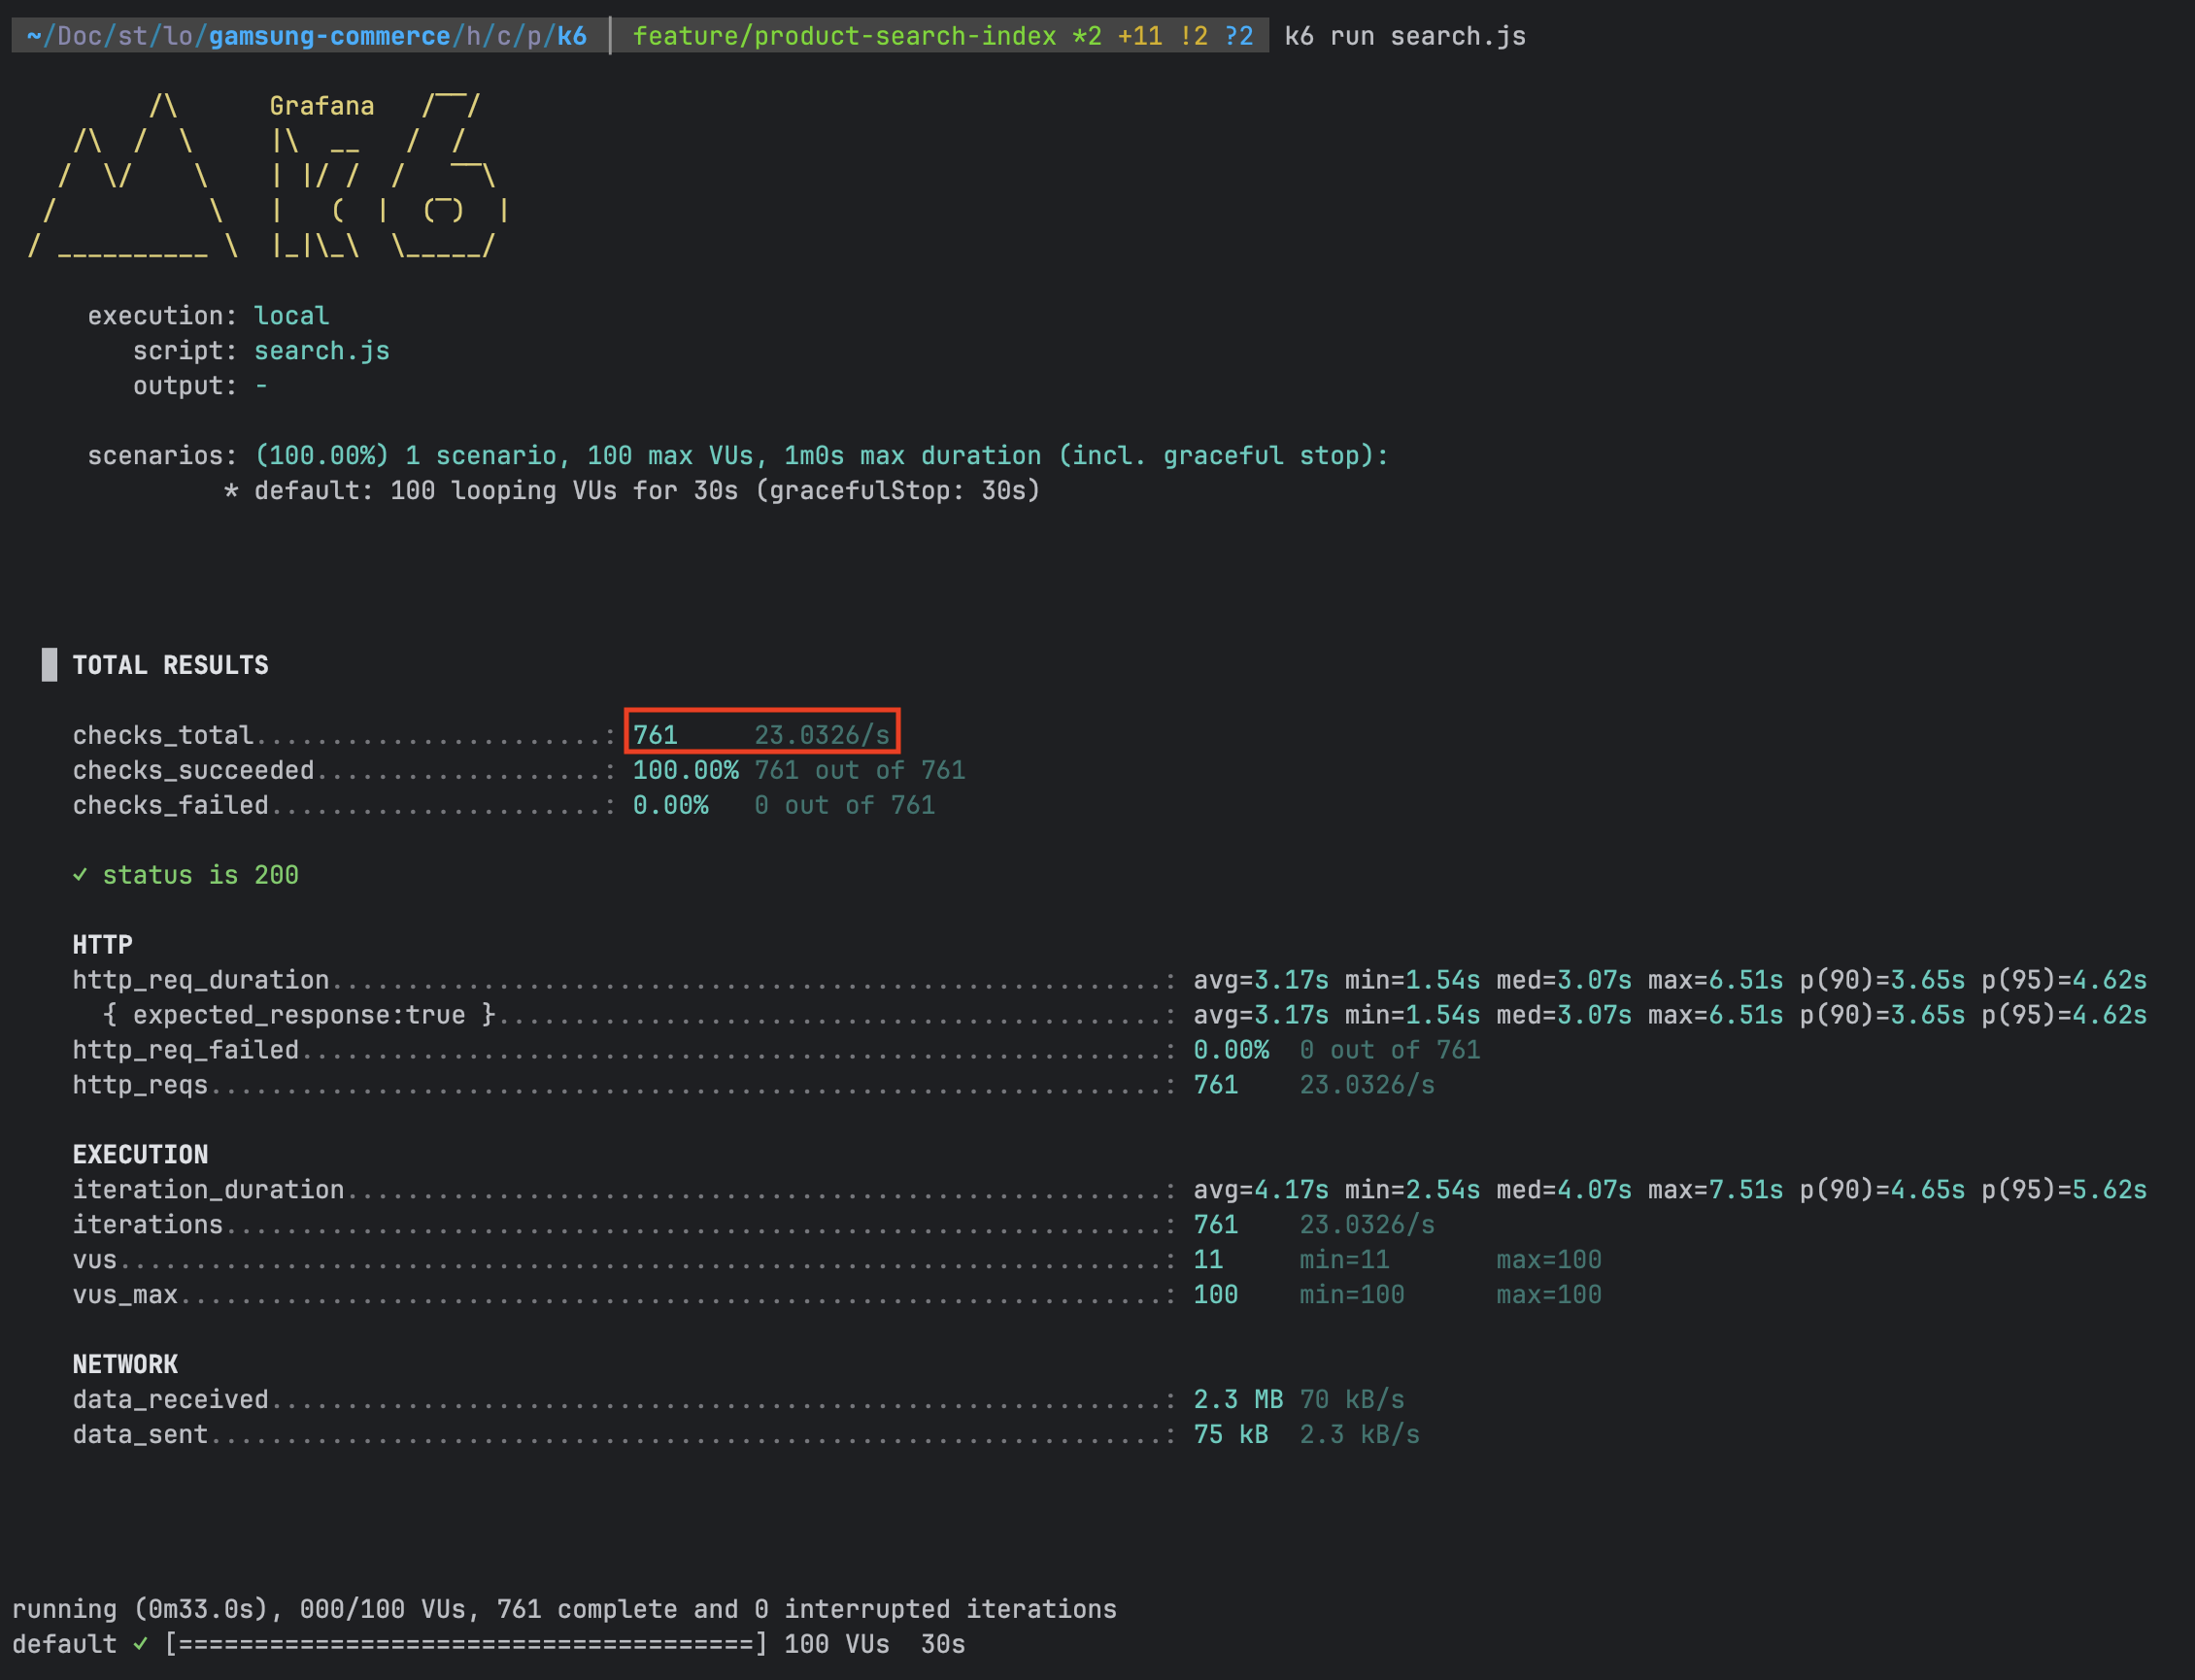Viewport: 2195px width, 1680px height.
Task: Click the green check after default
Action: pyautogui.click(x=141, y=1644)
